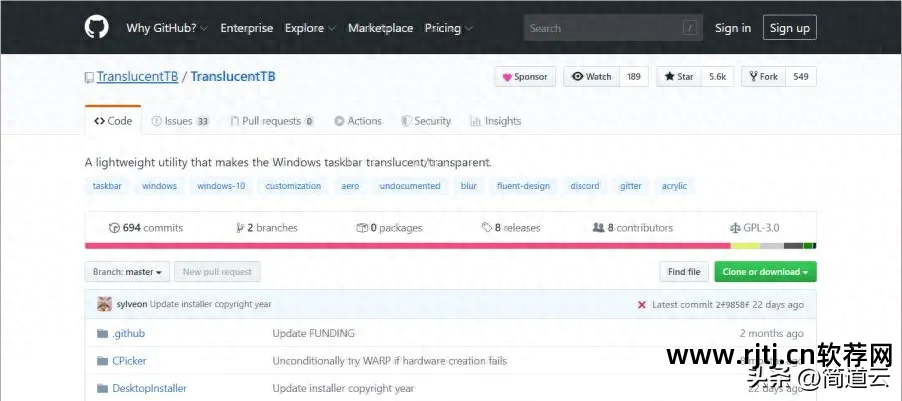Switch to the Issues tab
Image resolution: width=902 pixels, height=401 pixels.
click(180, 121)
